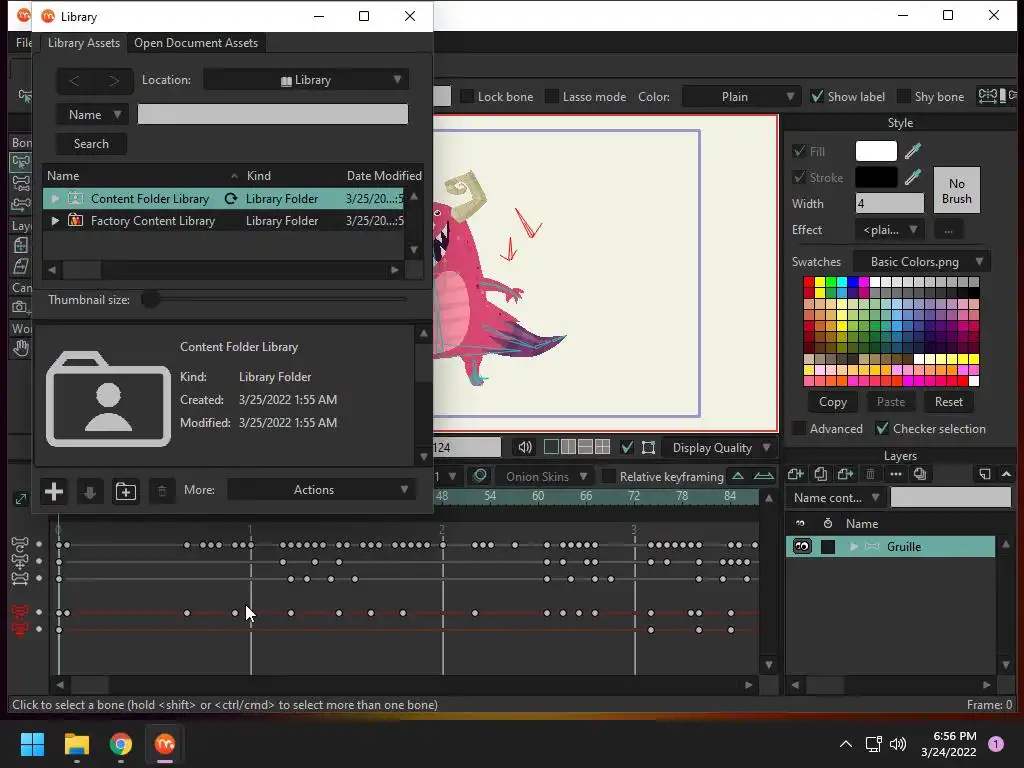Enable the Lock bone checkbox
The height and width of the screenshot is (768, 1024).
[x=467, y=97]
